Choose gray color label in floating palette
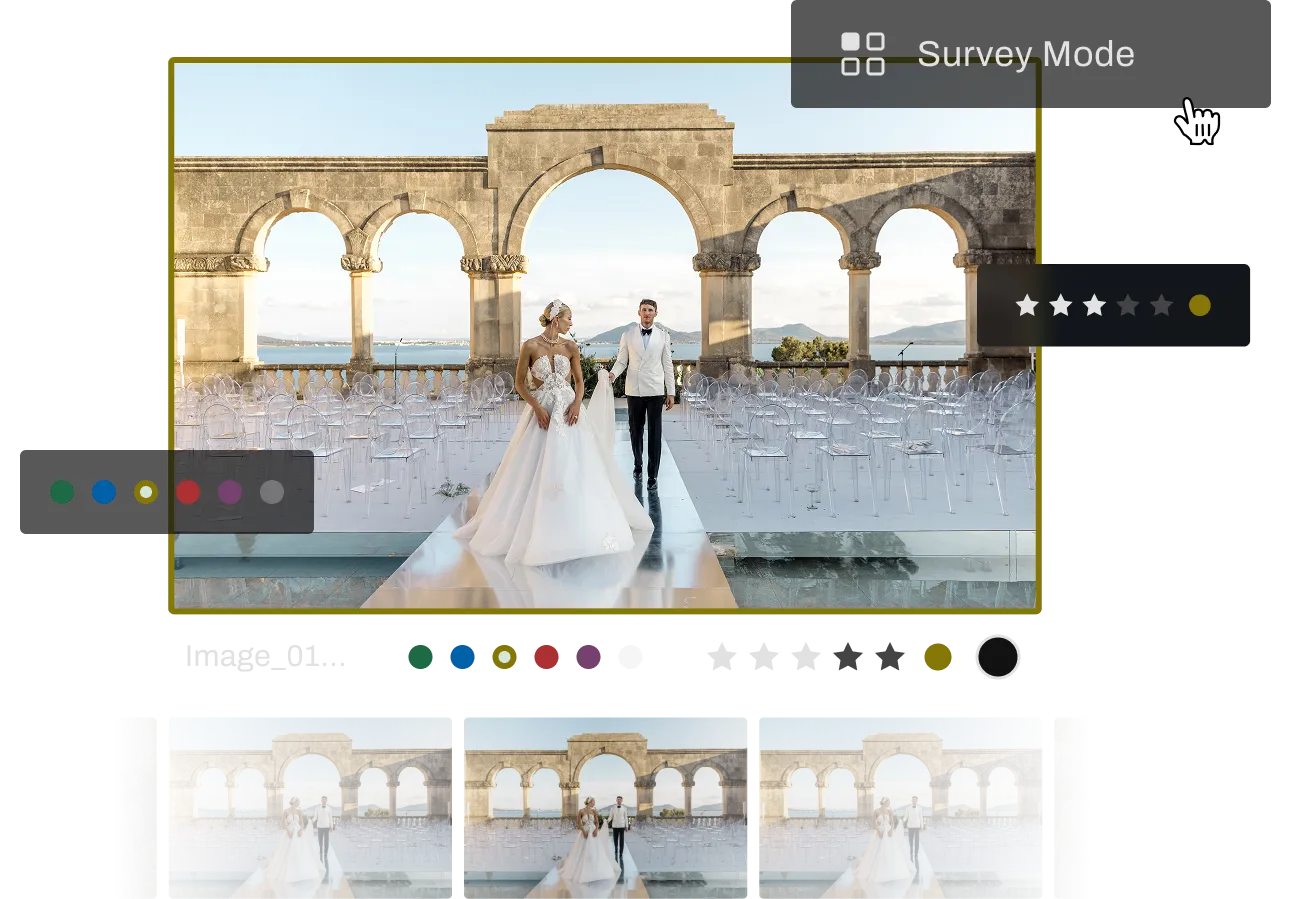Image resolution: width=1293 pixels, height=899 pixels. [x=272, y=492]
